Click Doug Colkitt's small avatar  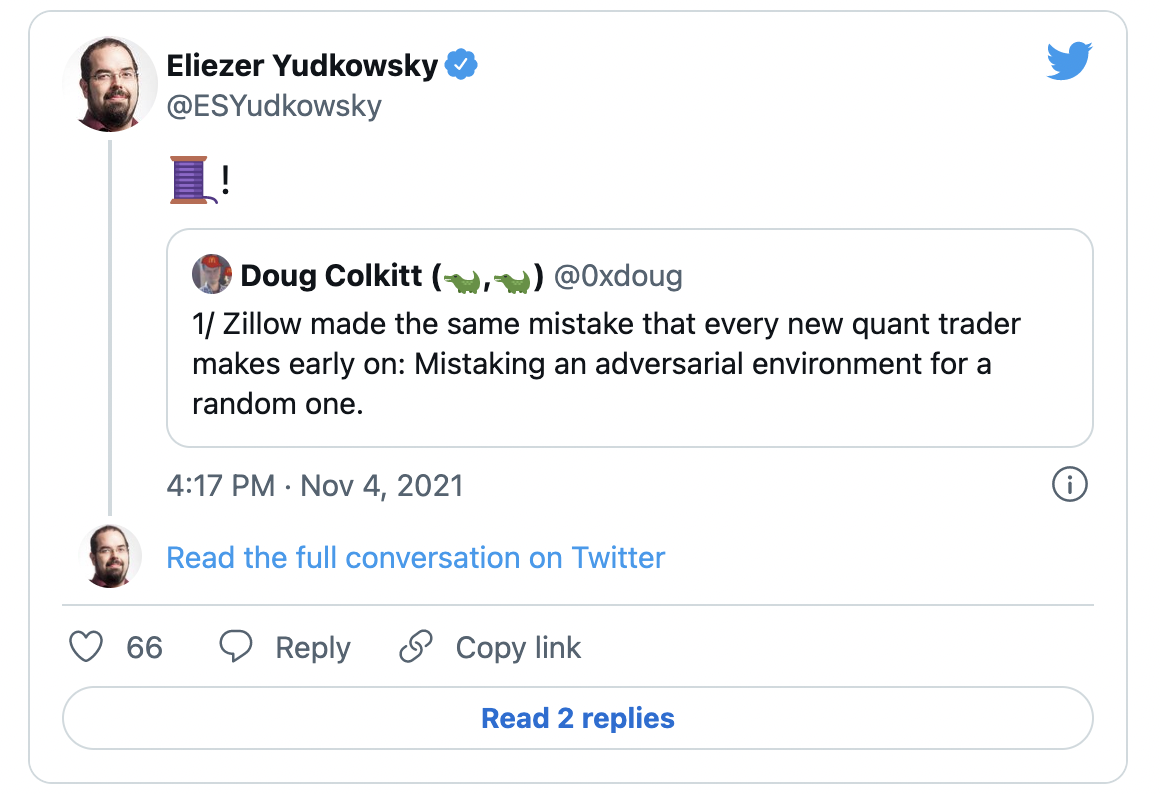[211, 275]
